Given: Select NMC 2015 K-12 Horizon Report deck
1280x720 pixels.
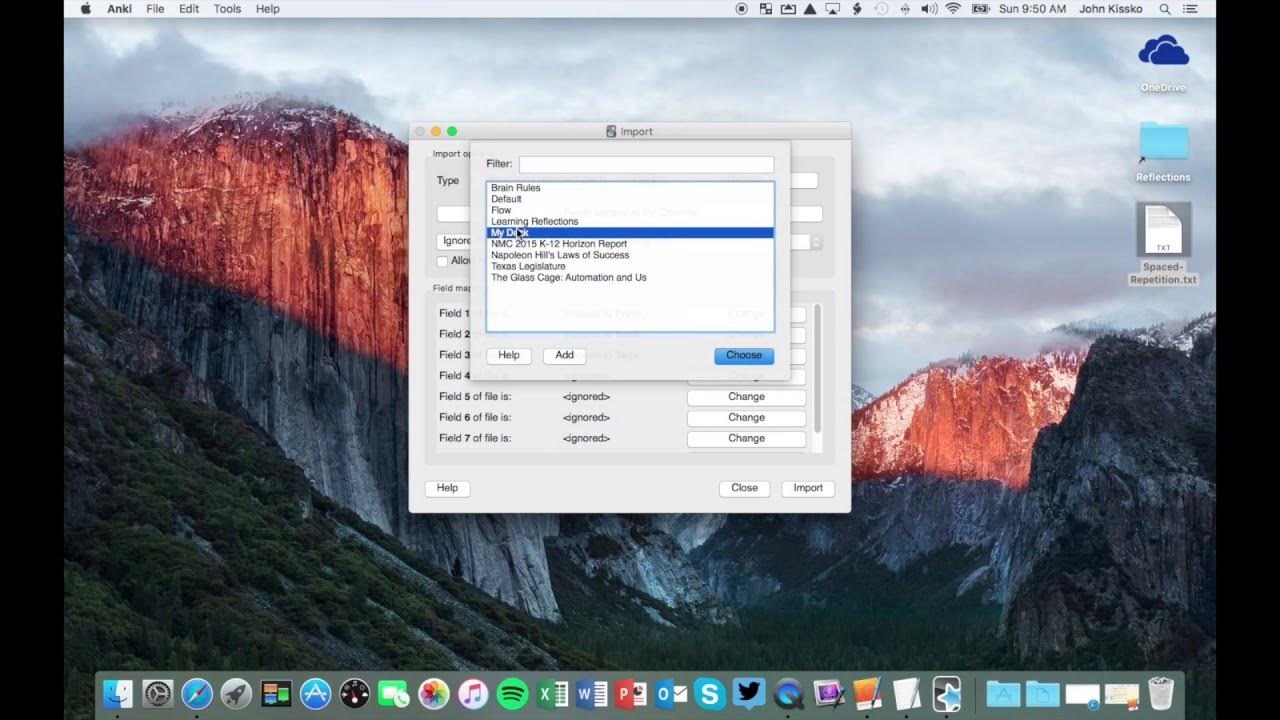Looking at the screenshot, I should (630, 244).
